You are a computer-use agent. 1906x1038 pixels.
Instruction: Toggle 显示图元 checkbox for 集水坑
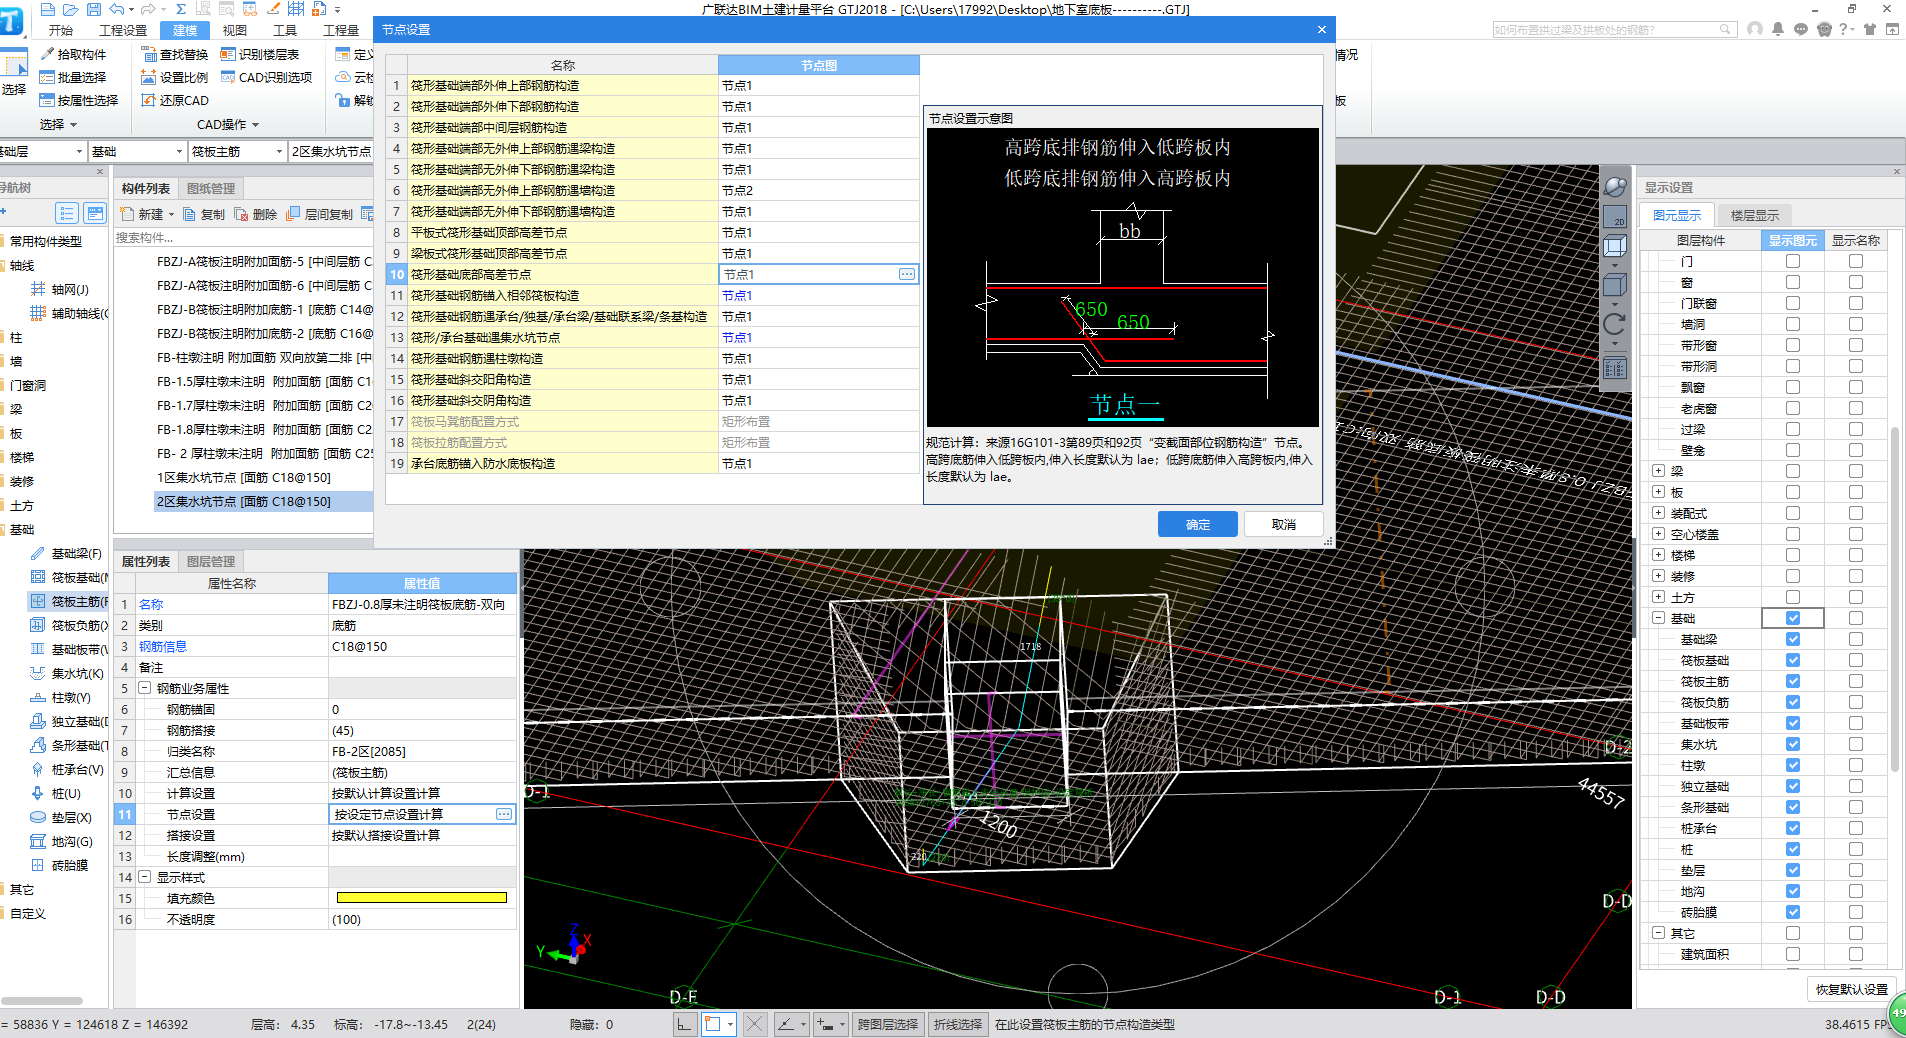[x=1792, y=744]
